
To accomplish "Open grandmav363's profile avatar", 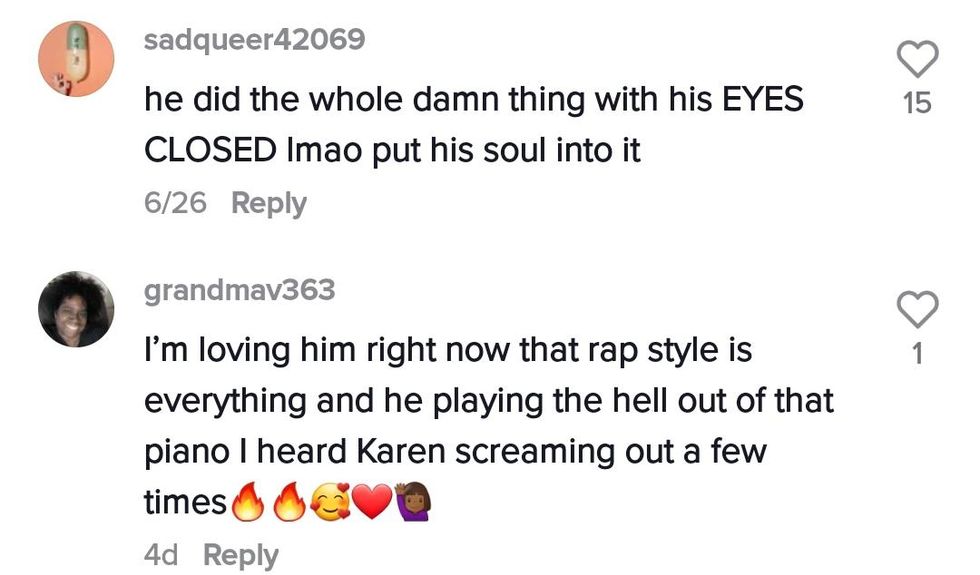I will (x=76, y=309).
